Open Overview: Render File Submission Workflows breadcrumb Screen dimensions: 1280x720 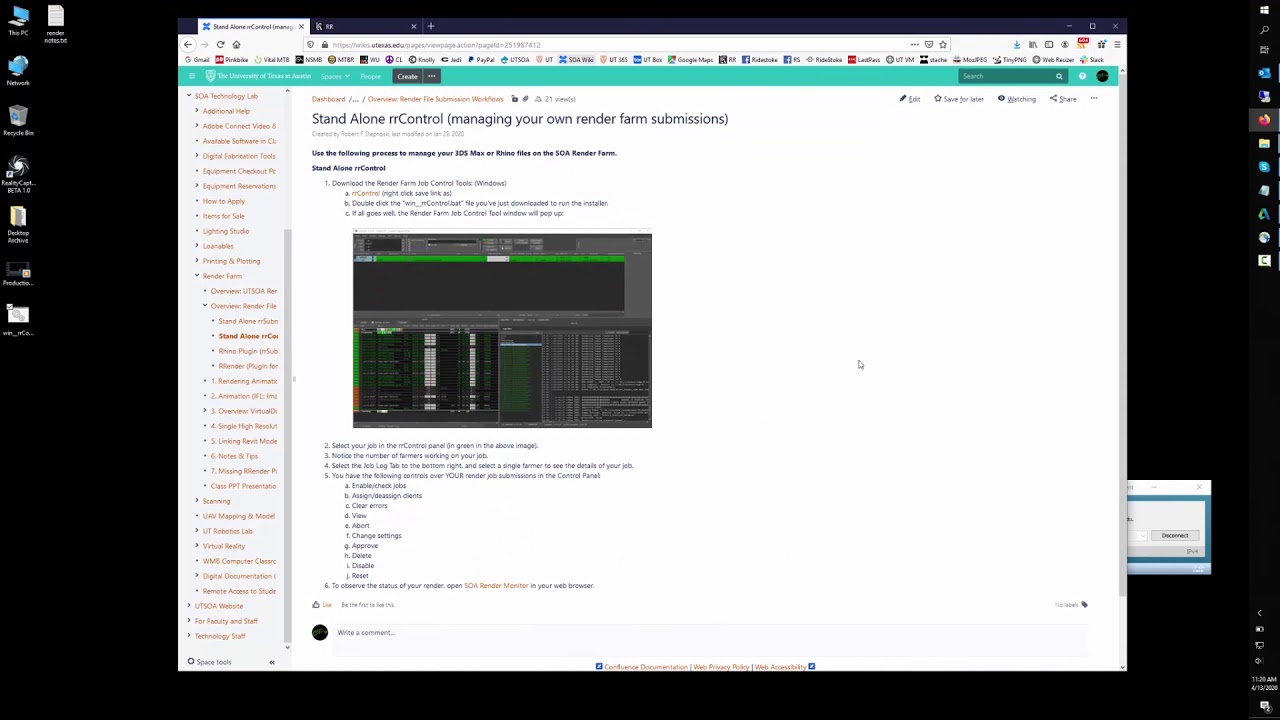click(x=435, y=99)
